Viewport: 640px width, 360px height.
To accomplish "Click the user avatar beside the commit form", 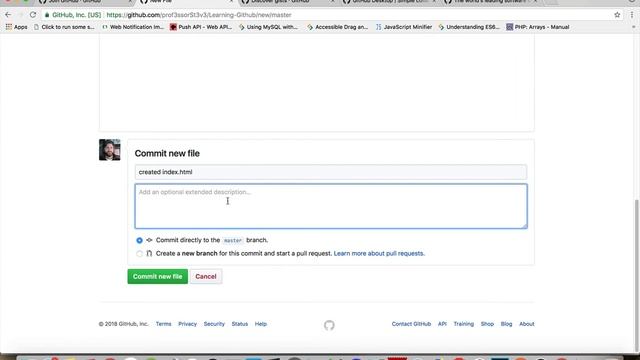I will (110, 150).
